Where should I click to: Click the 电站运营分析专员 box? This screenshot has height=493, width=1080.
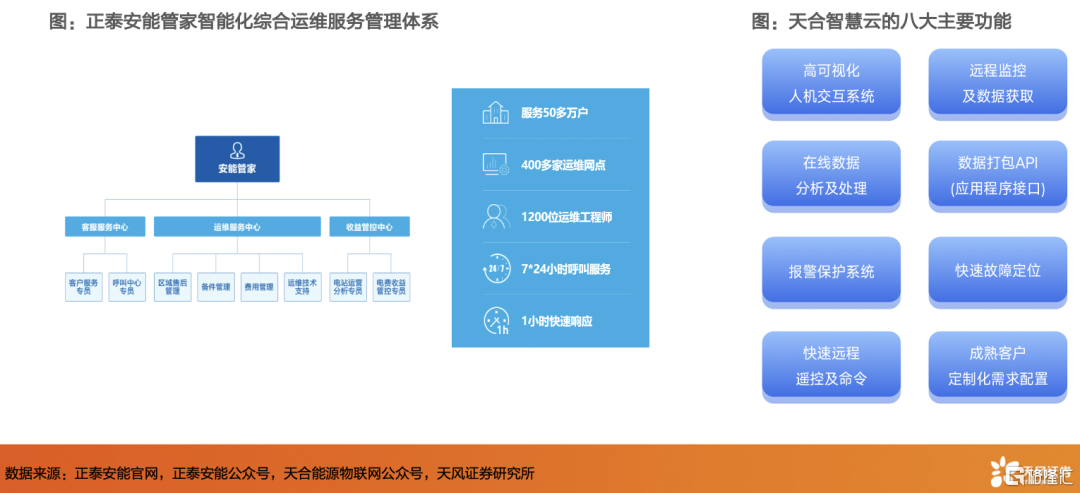[348, 287]
